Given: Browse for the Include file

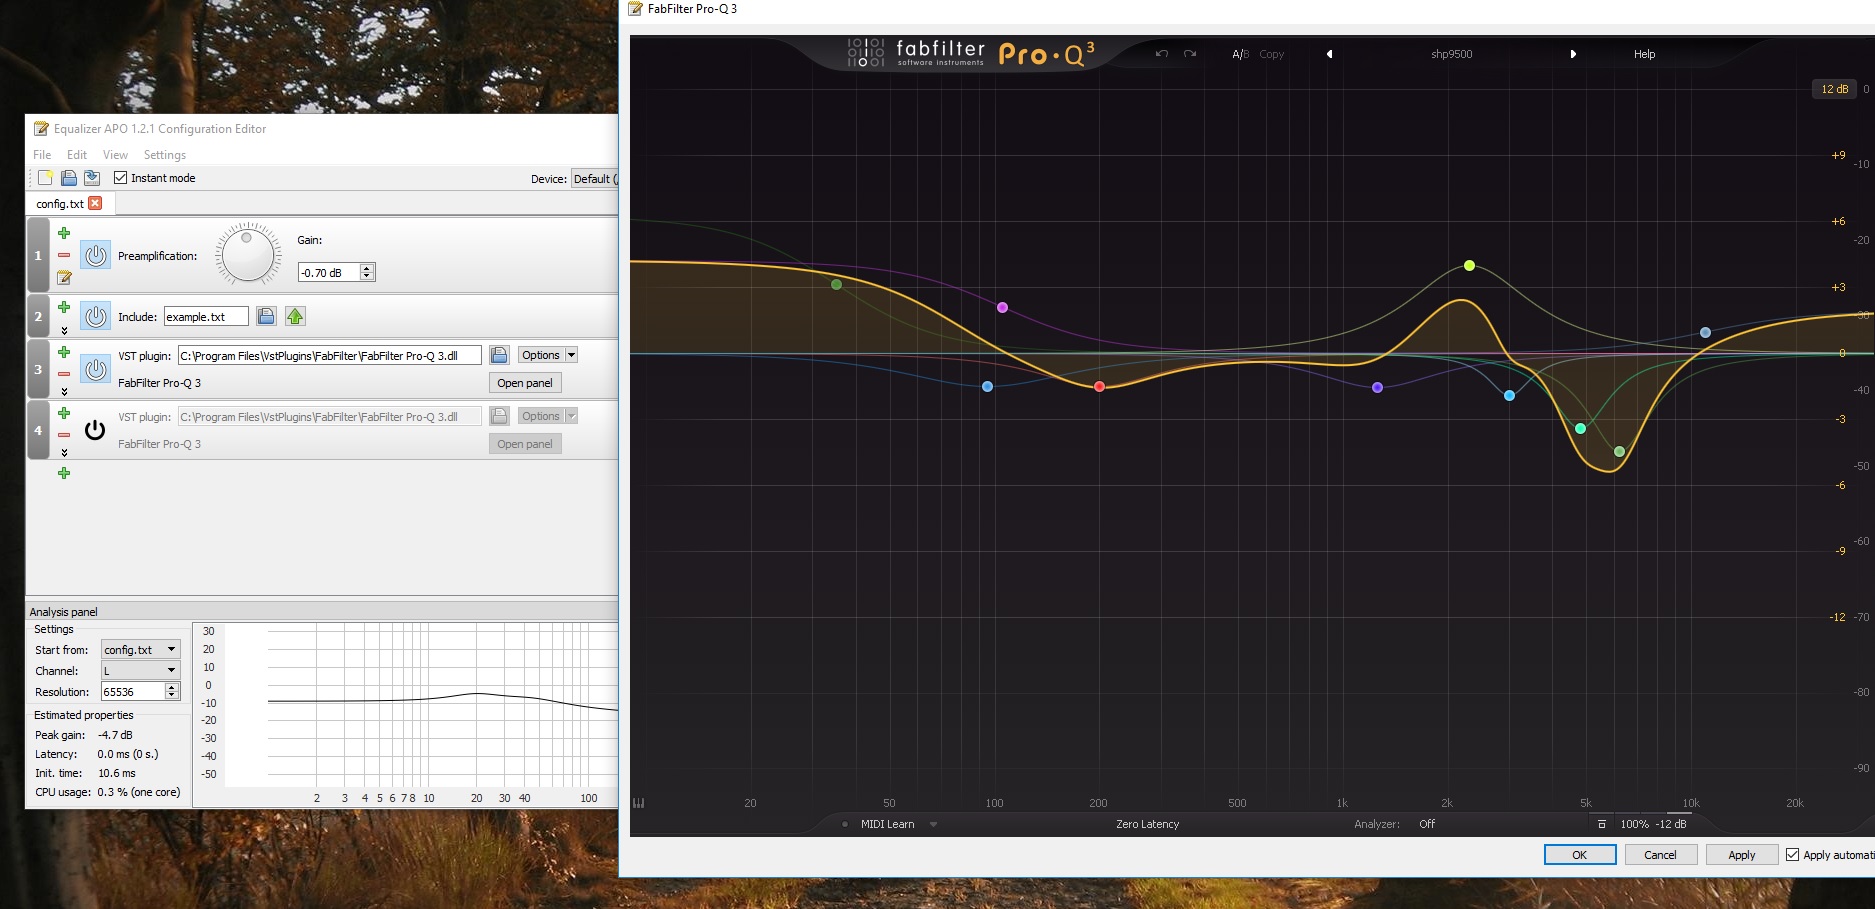Looking at the screenshot, I should [x=266, y=317].
